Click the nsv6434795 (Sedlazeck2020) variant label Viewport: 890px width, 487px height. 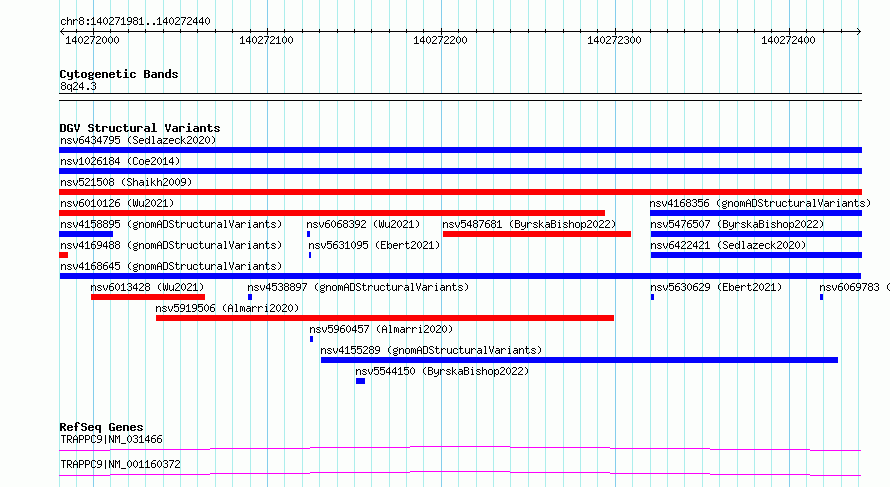pos(138,140)
